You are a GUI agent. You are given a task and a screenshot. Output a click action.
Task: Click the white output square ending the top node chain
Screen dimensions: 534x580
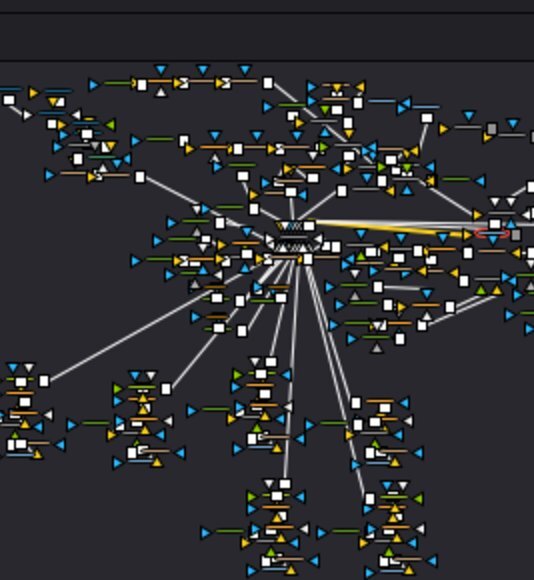pyautogui.click(x=268, y=83)
